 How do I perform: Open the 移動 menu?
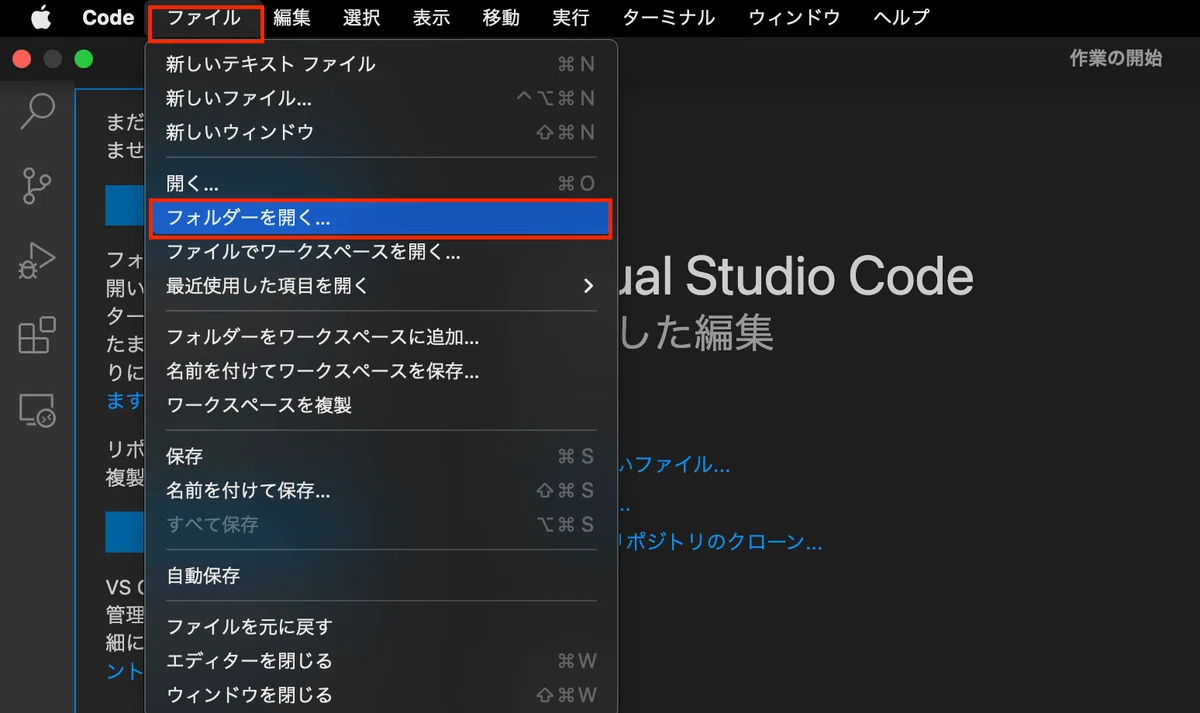[x=501, y=18]
